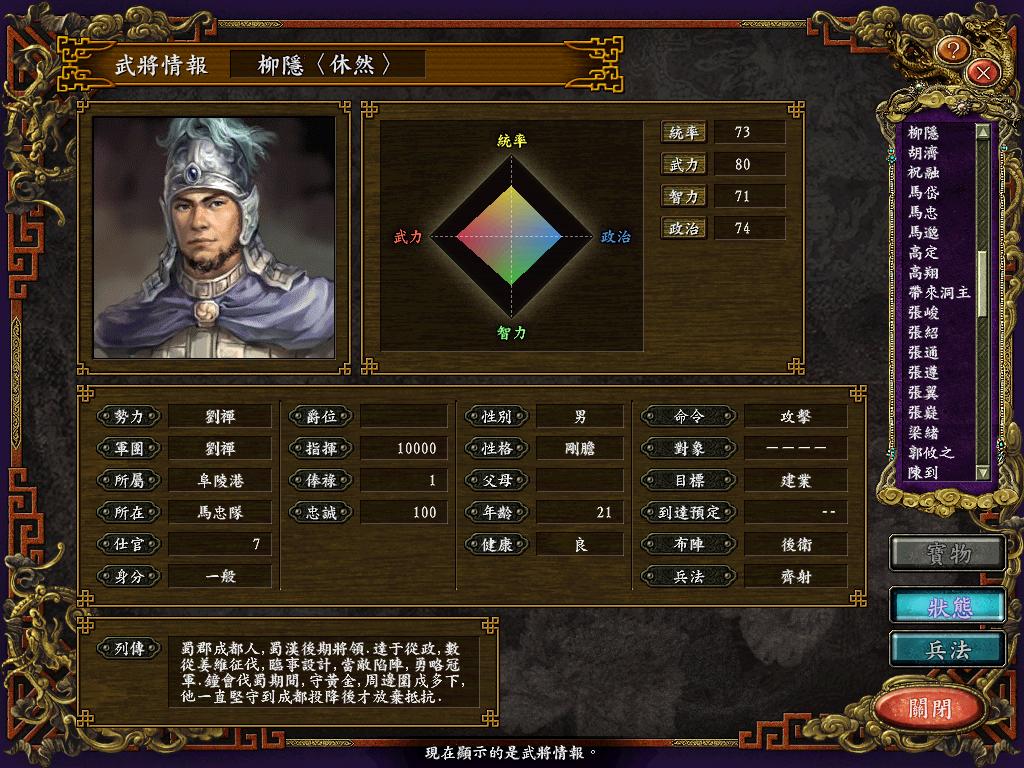
Task: Click the officer list scrollbar thumb
Action: 982,285
